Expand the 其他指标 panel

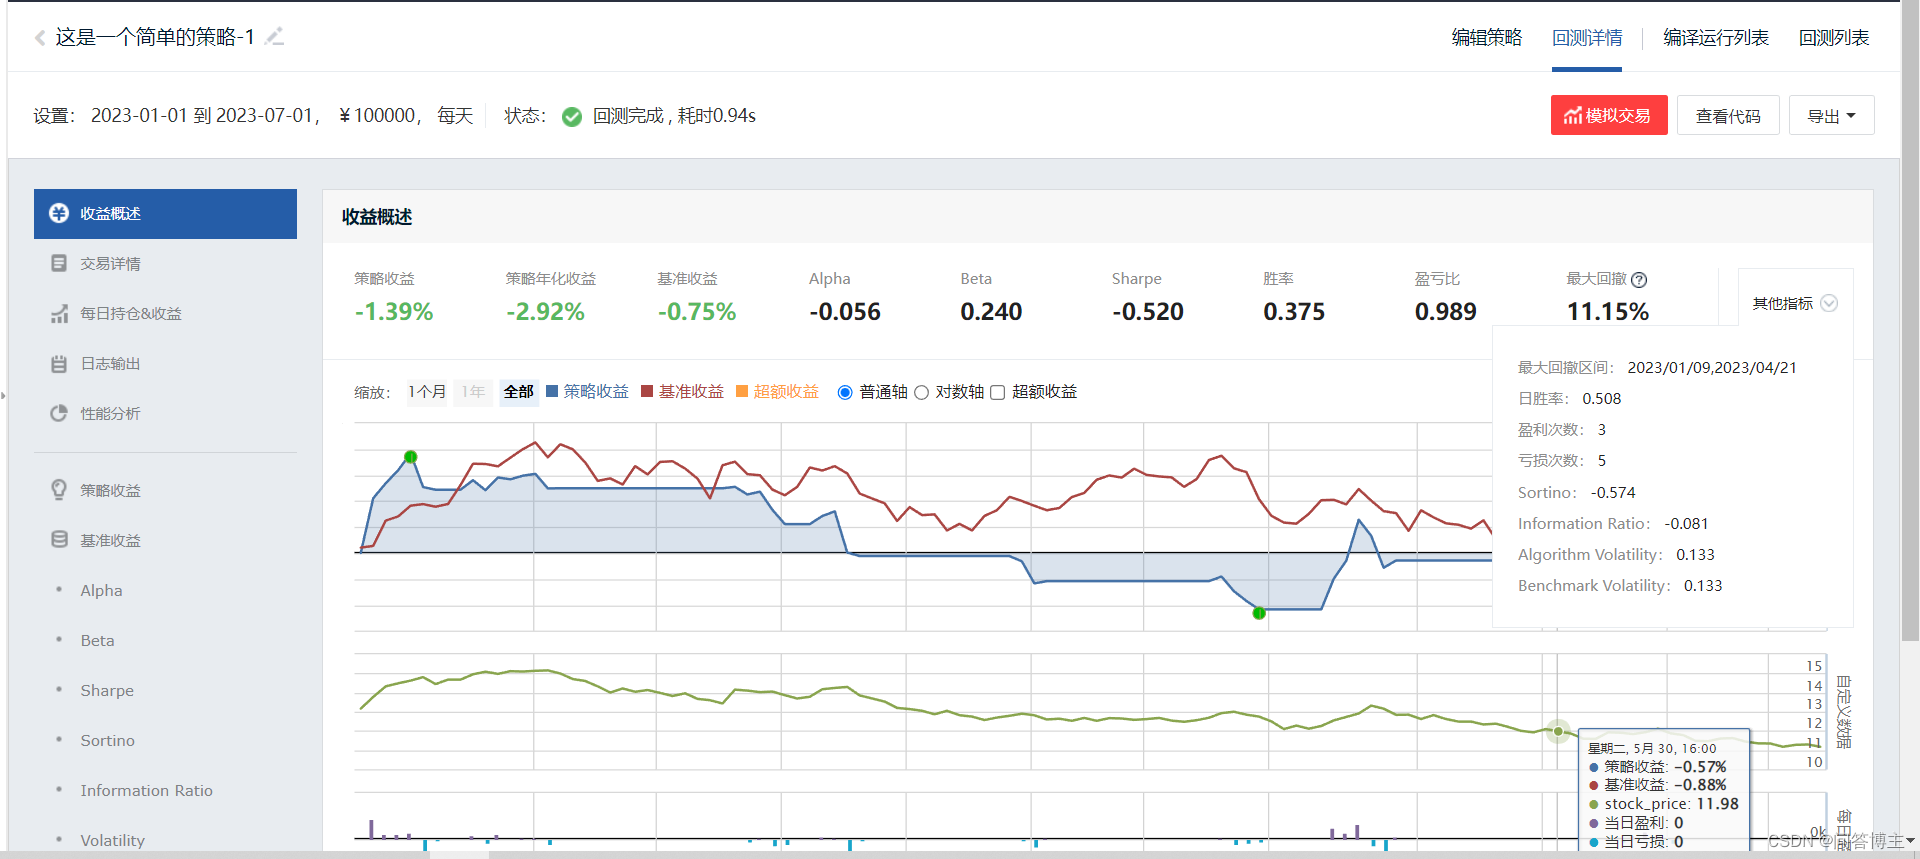[1795, 303]
